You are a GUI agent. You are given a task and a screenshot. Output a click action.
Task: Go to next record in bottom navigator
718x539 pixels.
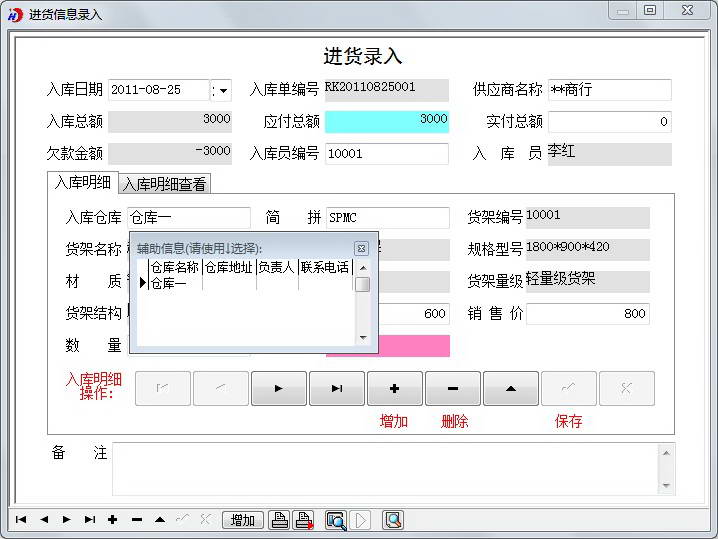click(x=67, y=519)
